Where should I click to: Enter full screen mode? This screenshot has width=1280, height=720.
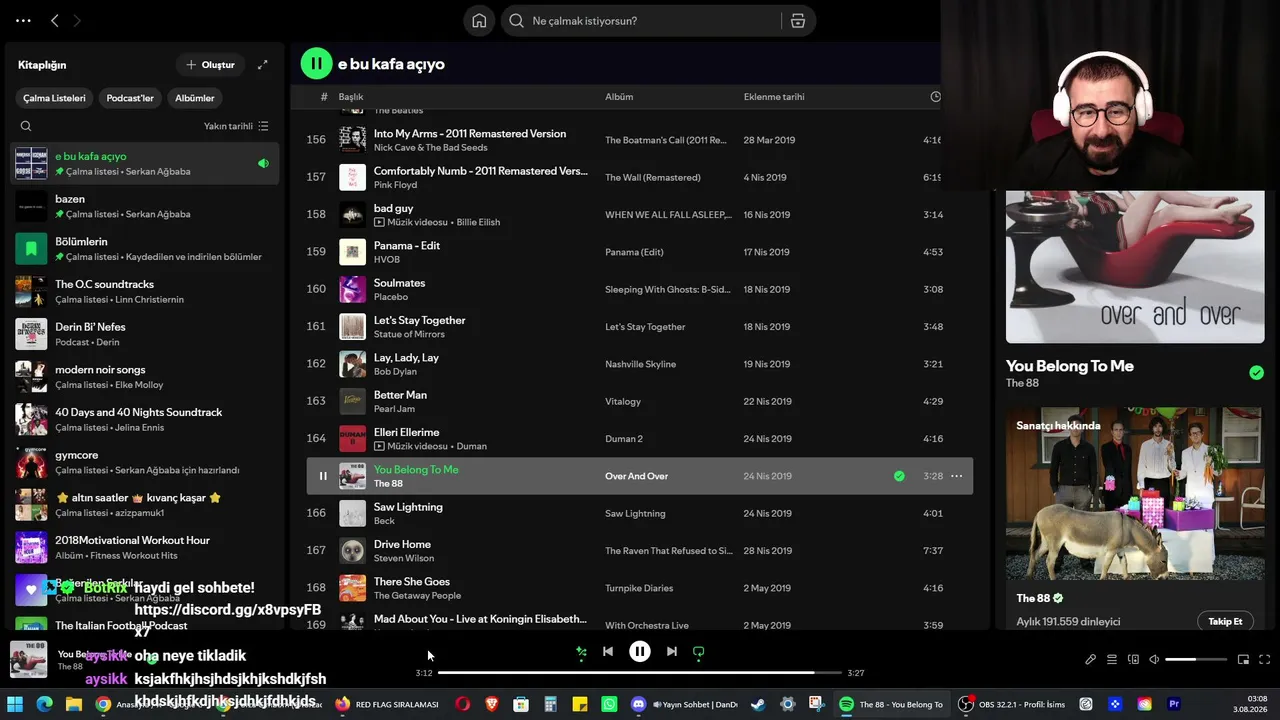1265,660
